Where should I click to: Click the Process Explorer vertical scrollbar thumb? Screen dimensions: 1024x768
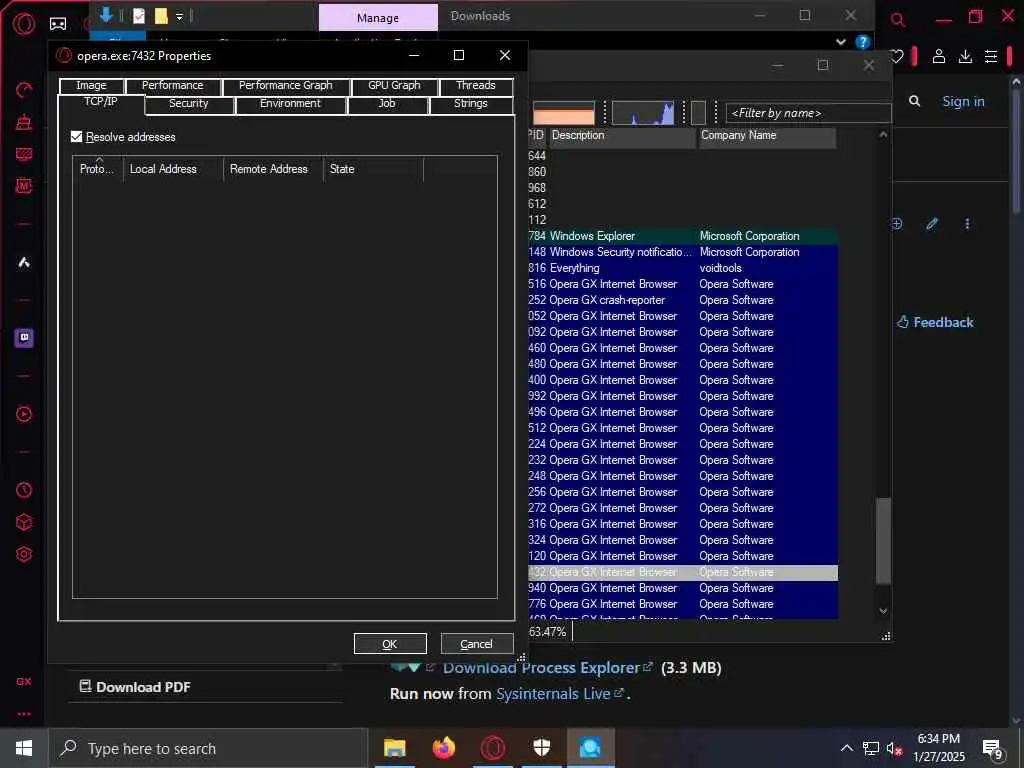coord(883,541)
